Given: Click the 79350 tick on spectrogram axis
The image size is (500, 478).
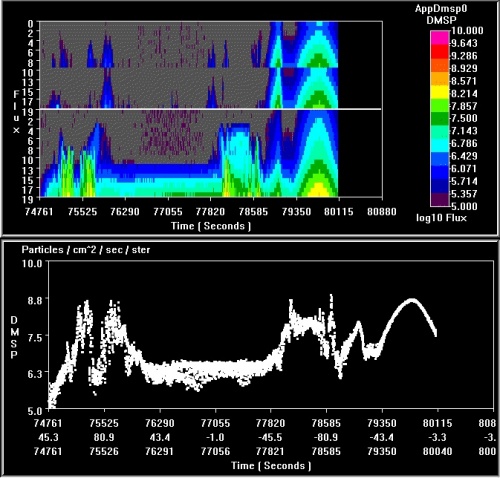Looking at the screenshot, I should coord(296,212).
